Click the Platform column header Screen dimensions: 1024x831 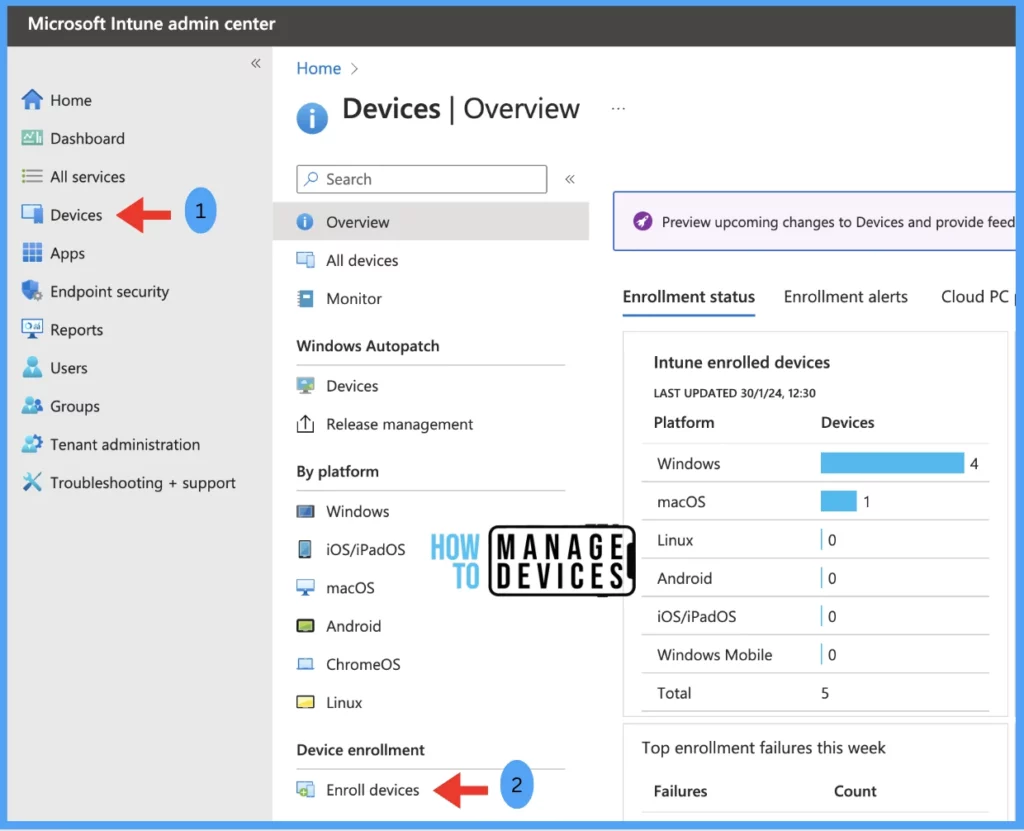click(x=684, y=423)
